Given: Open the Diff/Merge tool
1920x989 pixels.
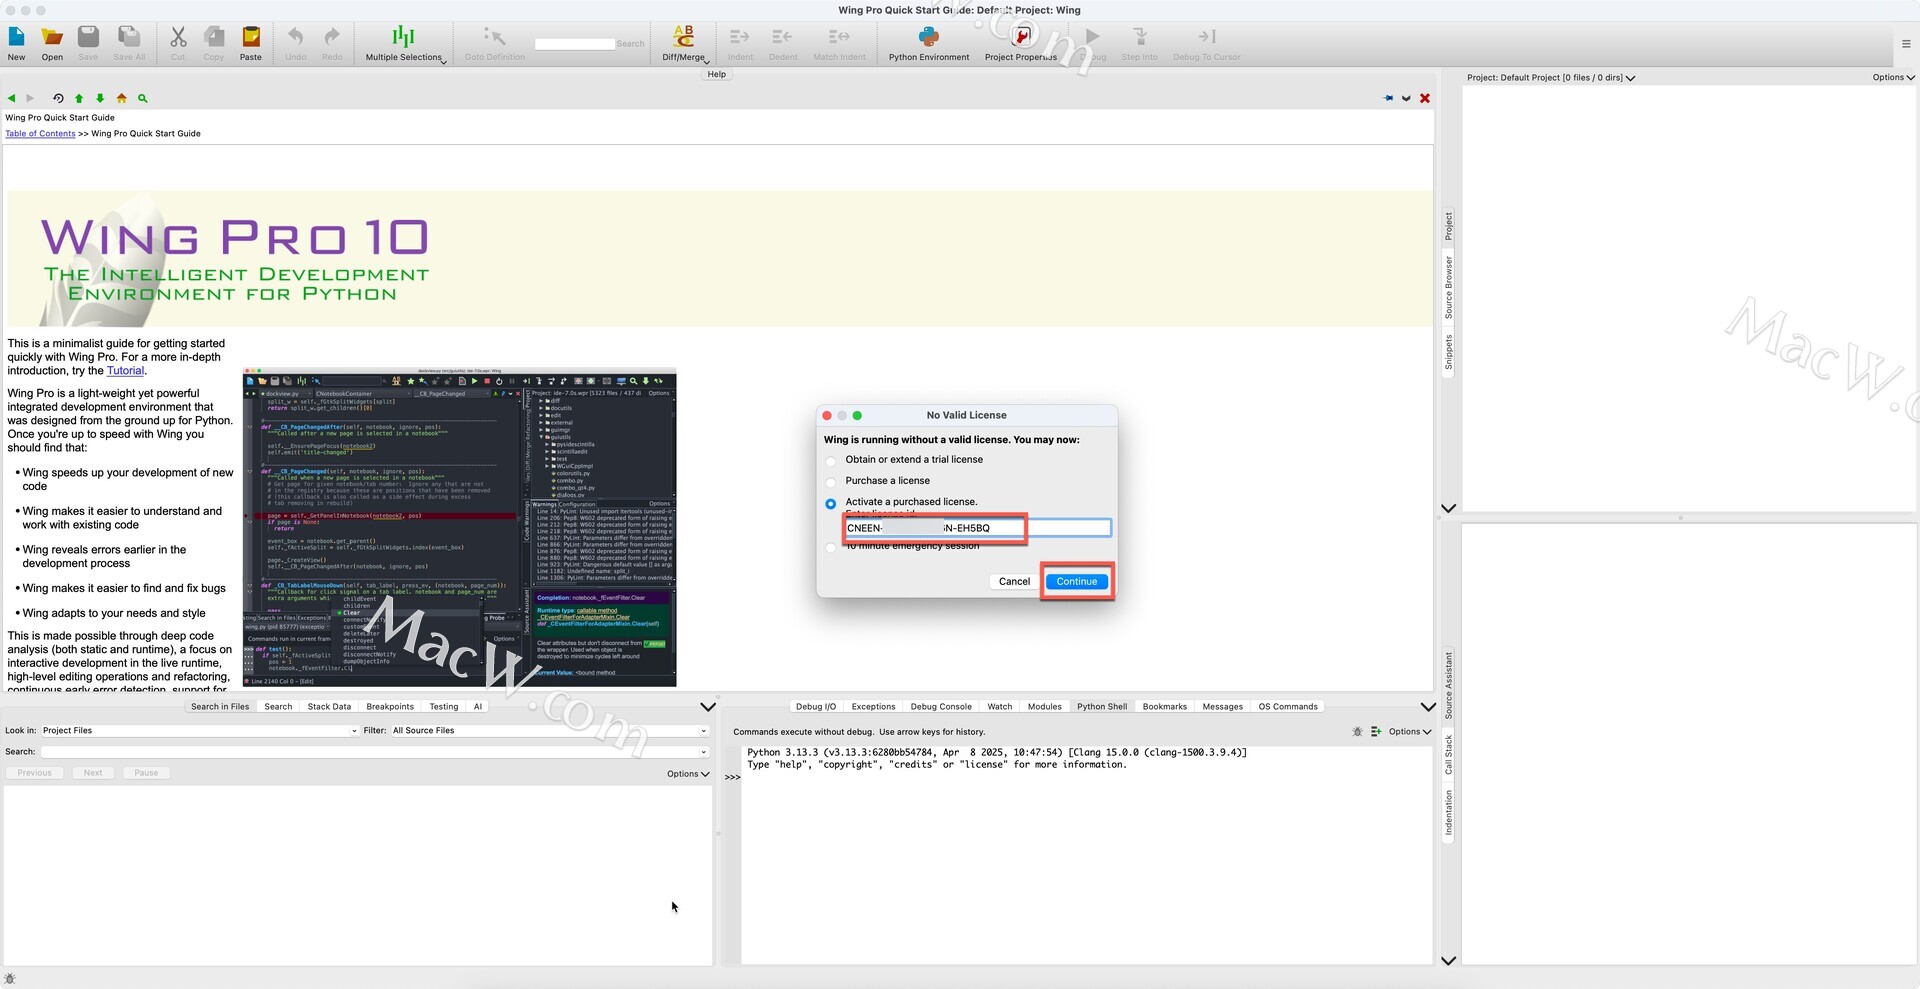Looking at the screenshot, I should (x=684, y=38).
